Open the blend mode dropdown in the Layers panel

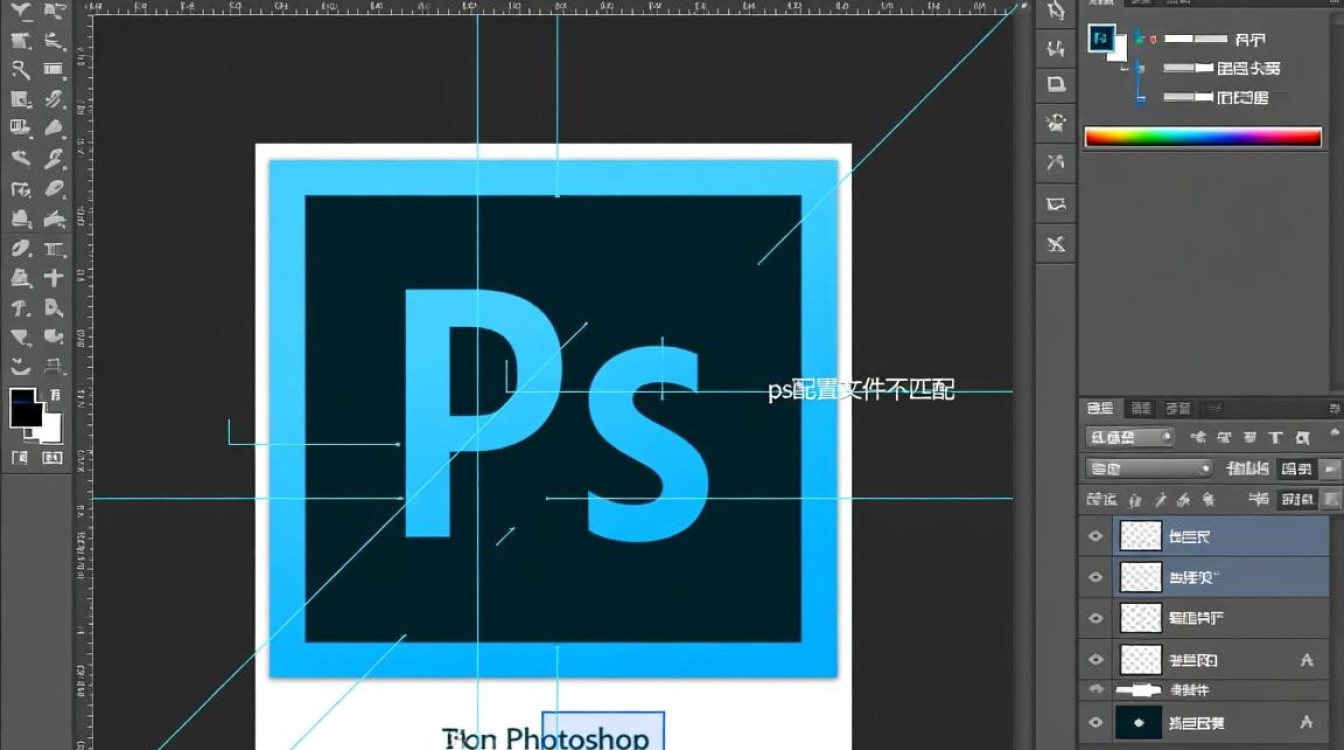tap(1145, 468)
